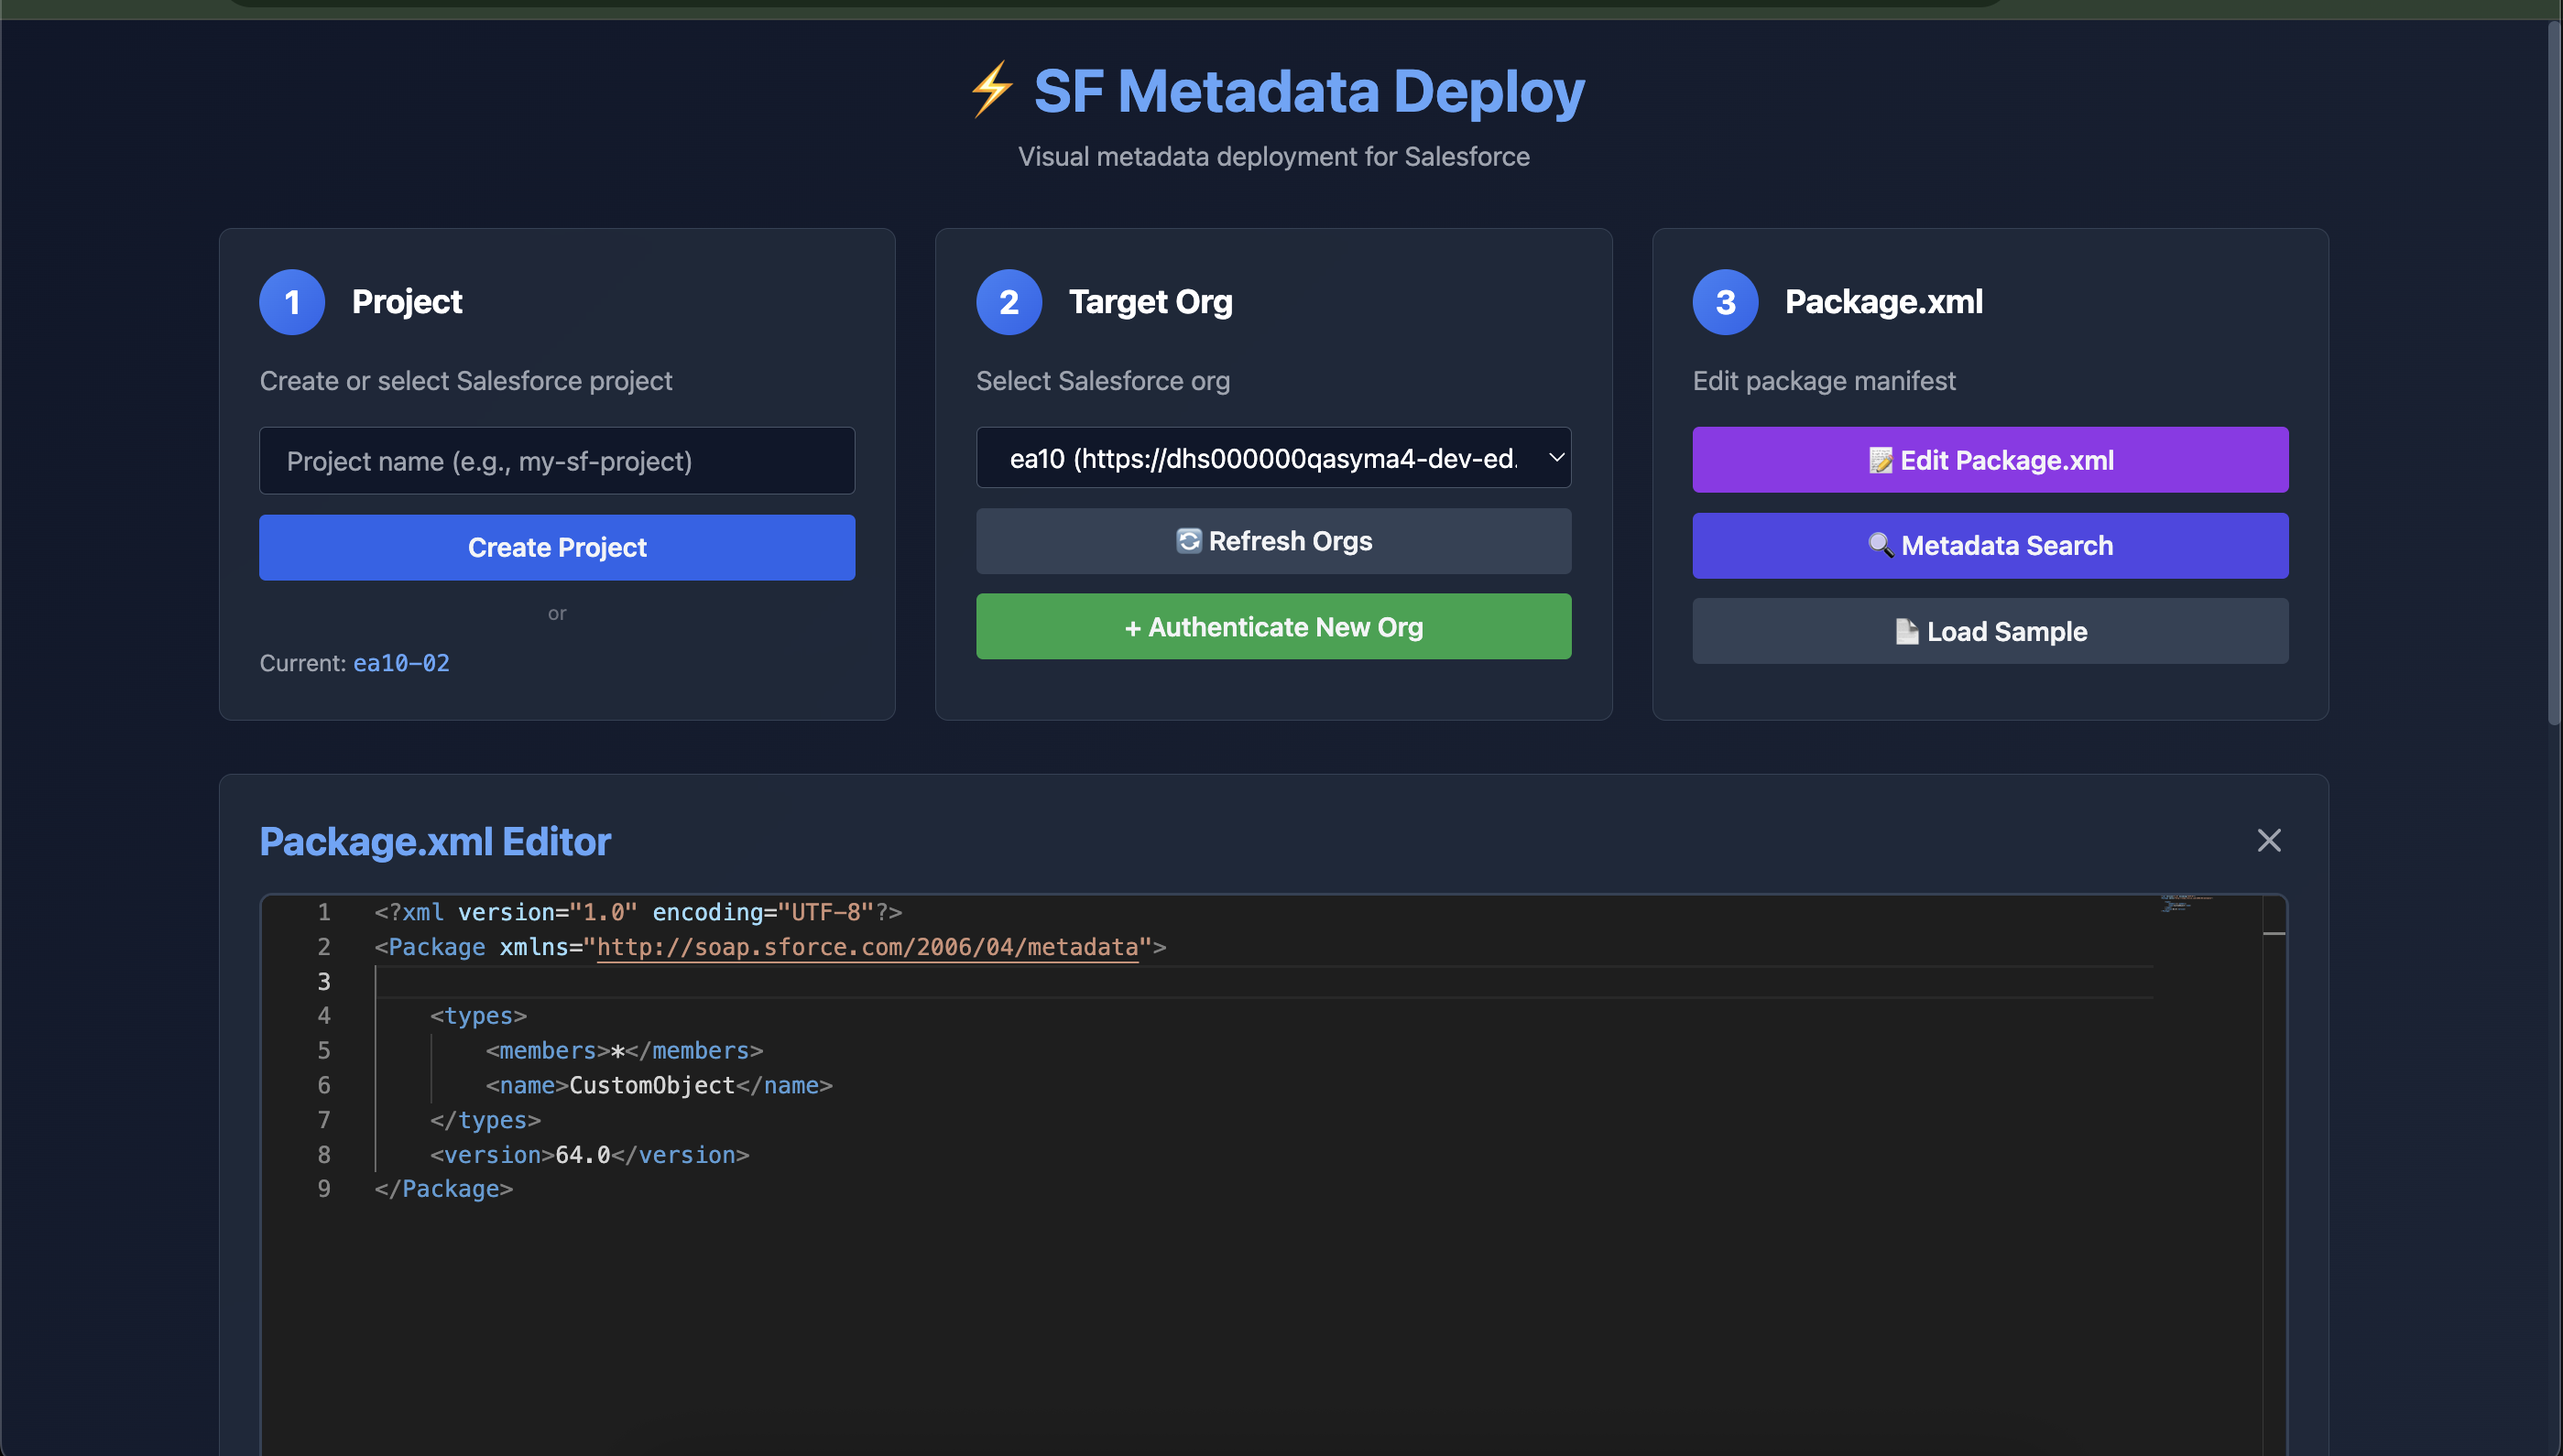The height and width of the screenshot is (1456, 2563).
Task: Click the notepad icon on Edit Package.xml
Action: pyautogui.click(x=1880, y=460)
